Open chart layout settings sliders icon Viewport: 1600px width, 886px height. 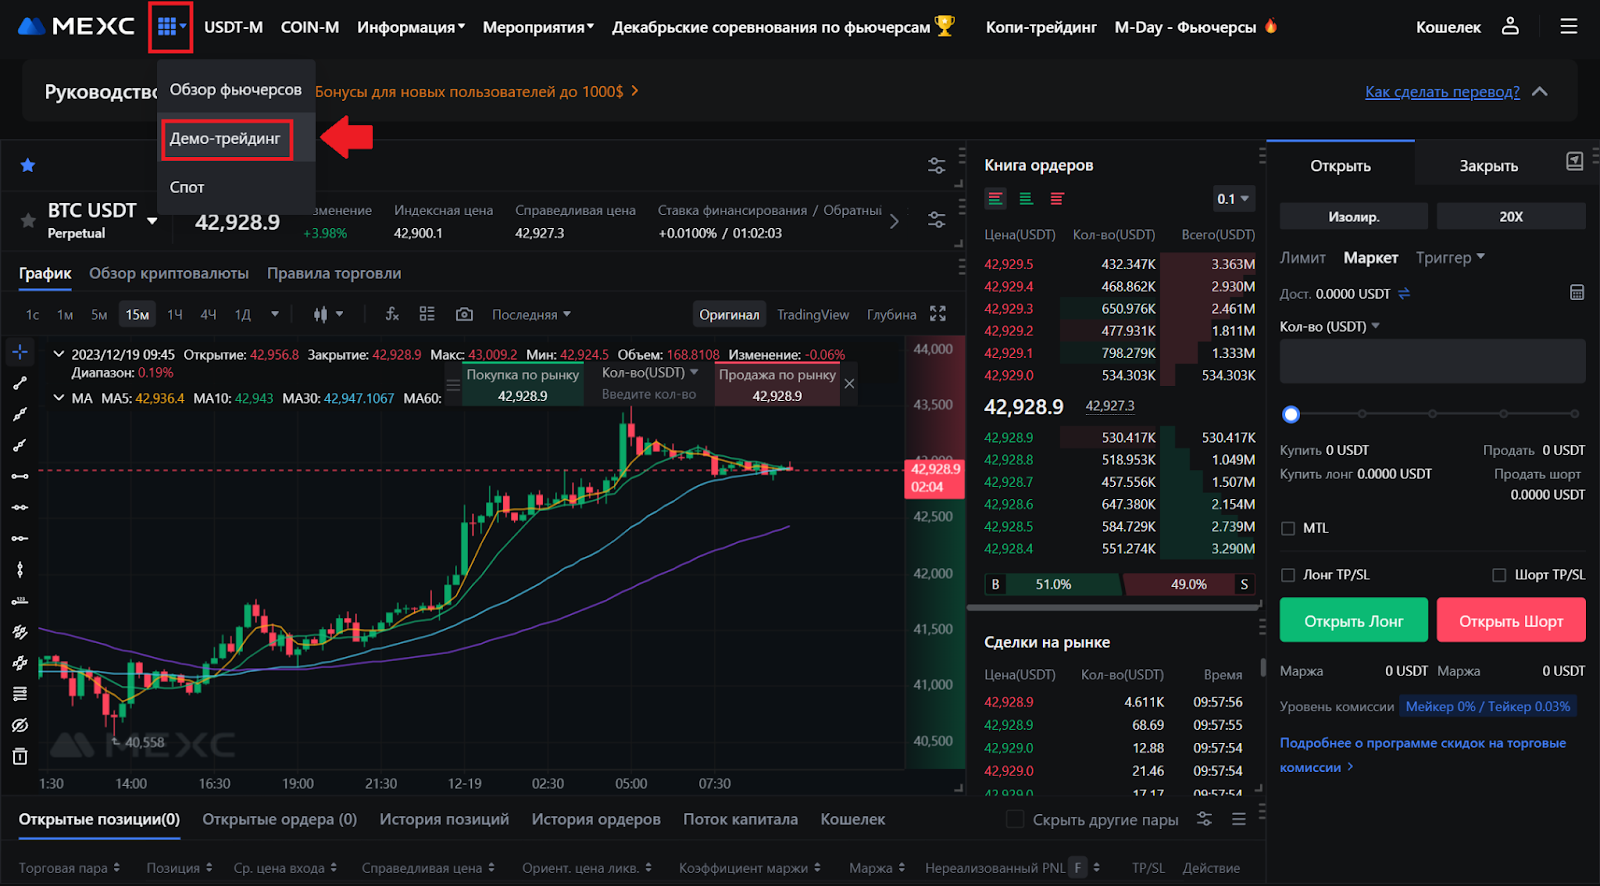[x=936, y=166]
